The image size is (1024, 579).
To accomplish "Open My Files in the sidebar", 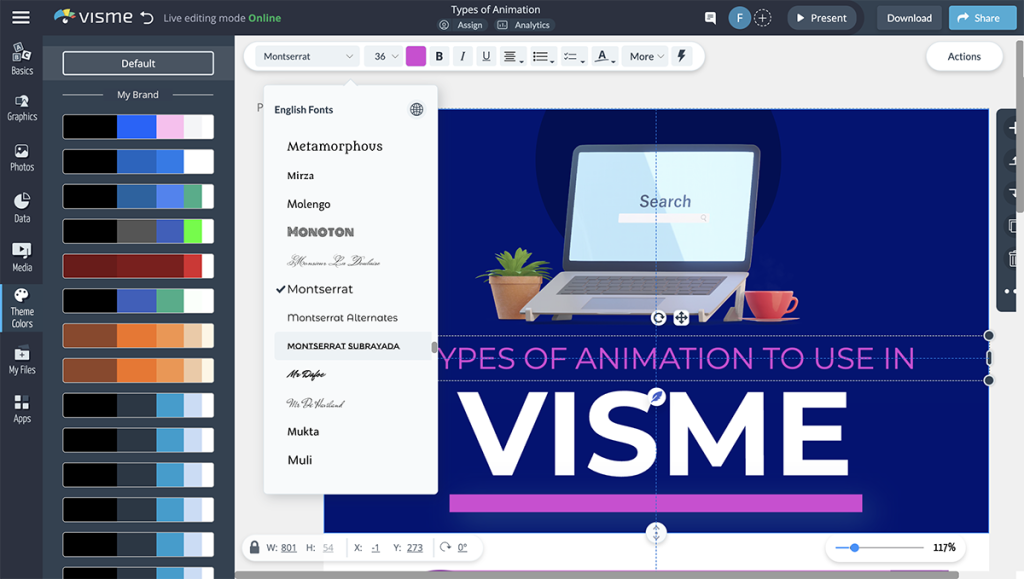I will [21, 358].
